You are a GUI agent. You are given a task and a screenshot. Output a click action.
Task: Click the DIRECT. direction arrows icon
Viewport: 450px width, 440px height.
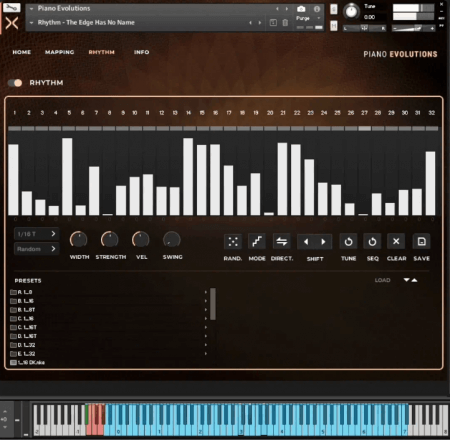[x=282, y=242]
